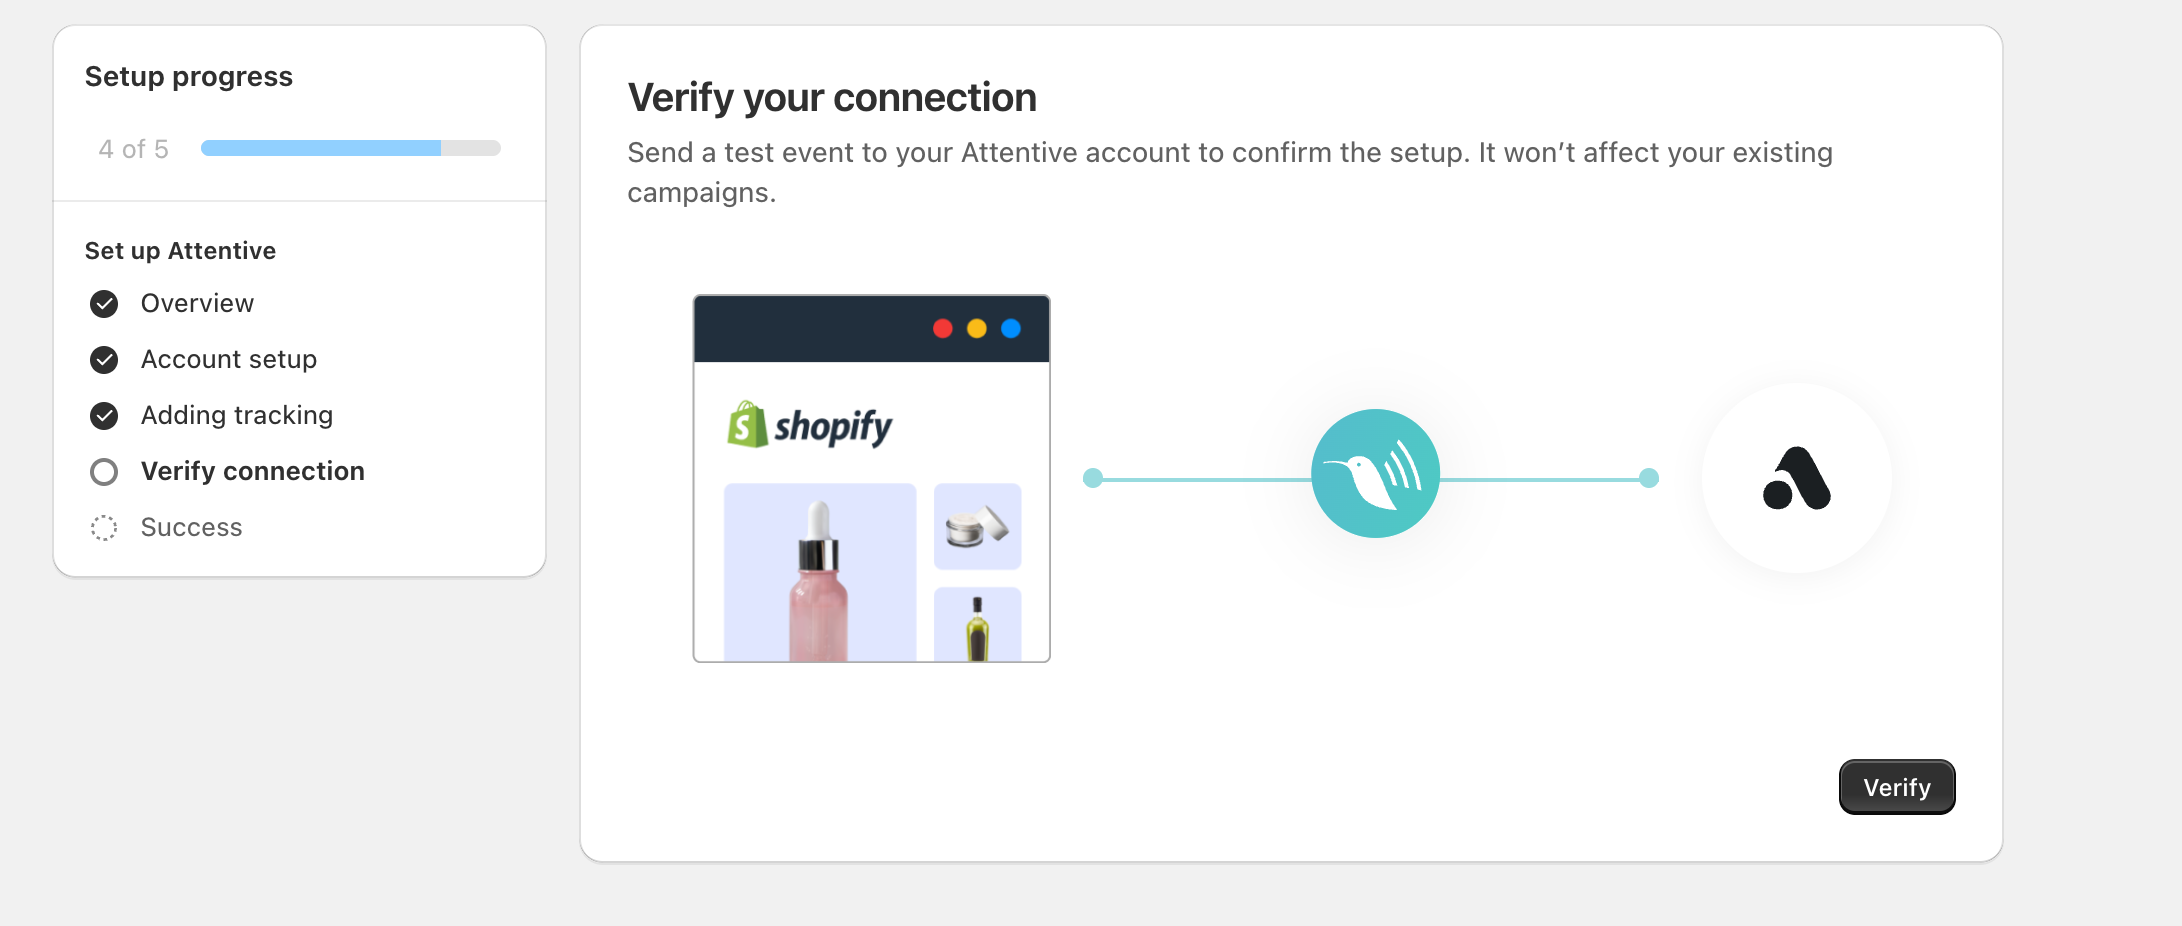The image size is (2182, 926).
Task: Click the setup progress bar
Action: pyautogui.click(x=350, y=148)
